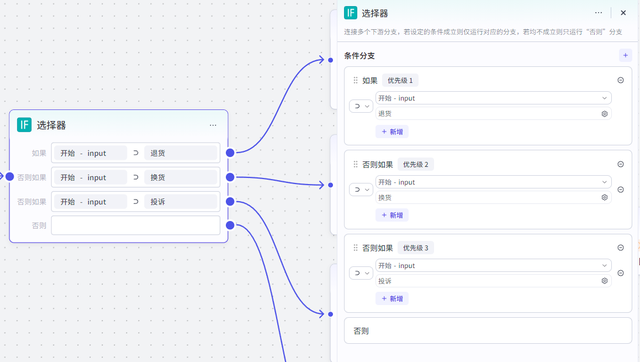Click the 投诉 value input in priority 3 branch
The height and width of the screenshot is (362, 640).
click(493, 281)
